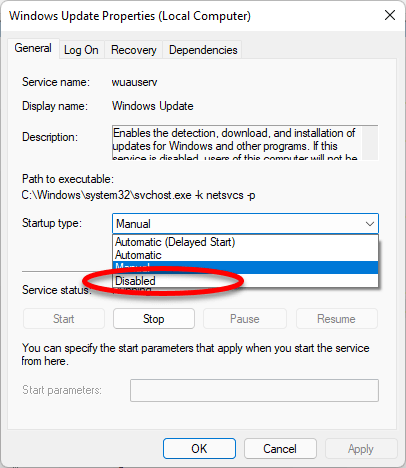Confirm with the OK button
The image size is (406, 468).
pos(199,449)
